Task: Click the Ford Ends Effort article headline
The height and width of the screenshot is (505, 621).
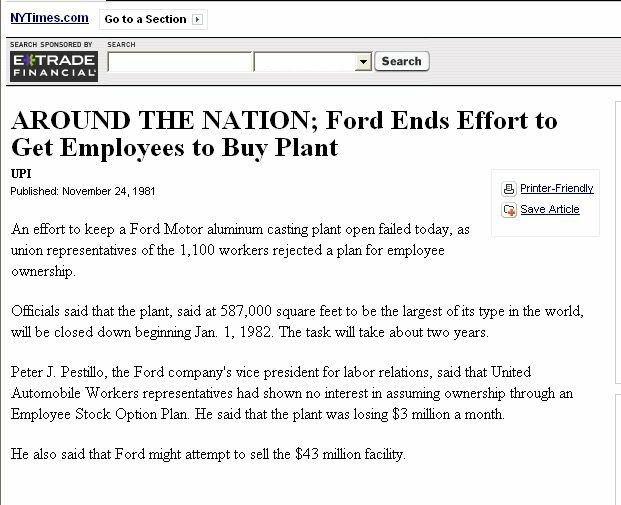Action: click(x=284, y=134)
